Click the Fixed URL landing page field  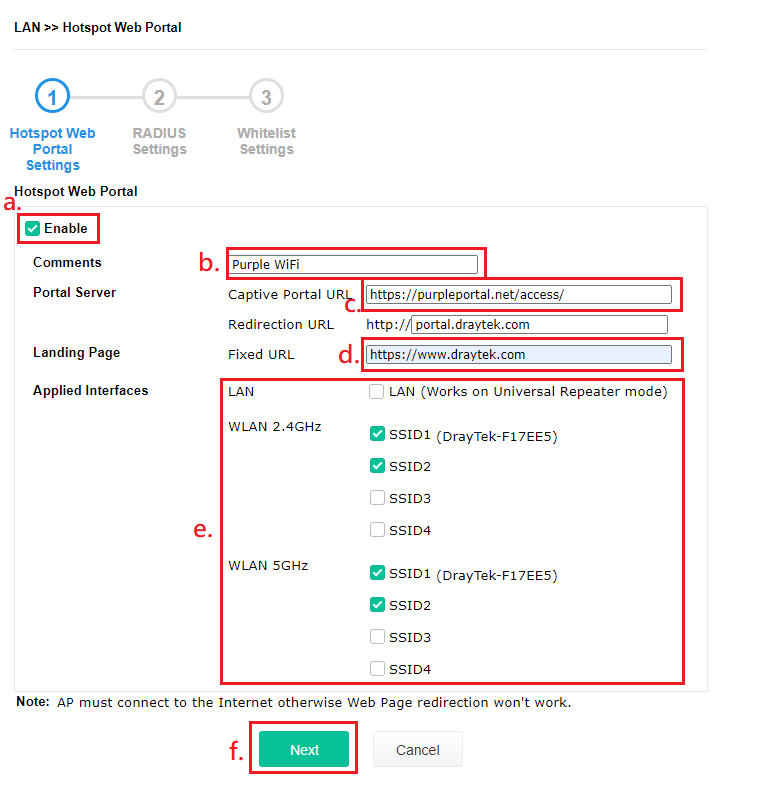[x=519, y=355]
